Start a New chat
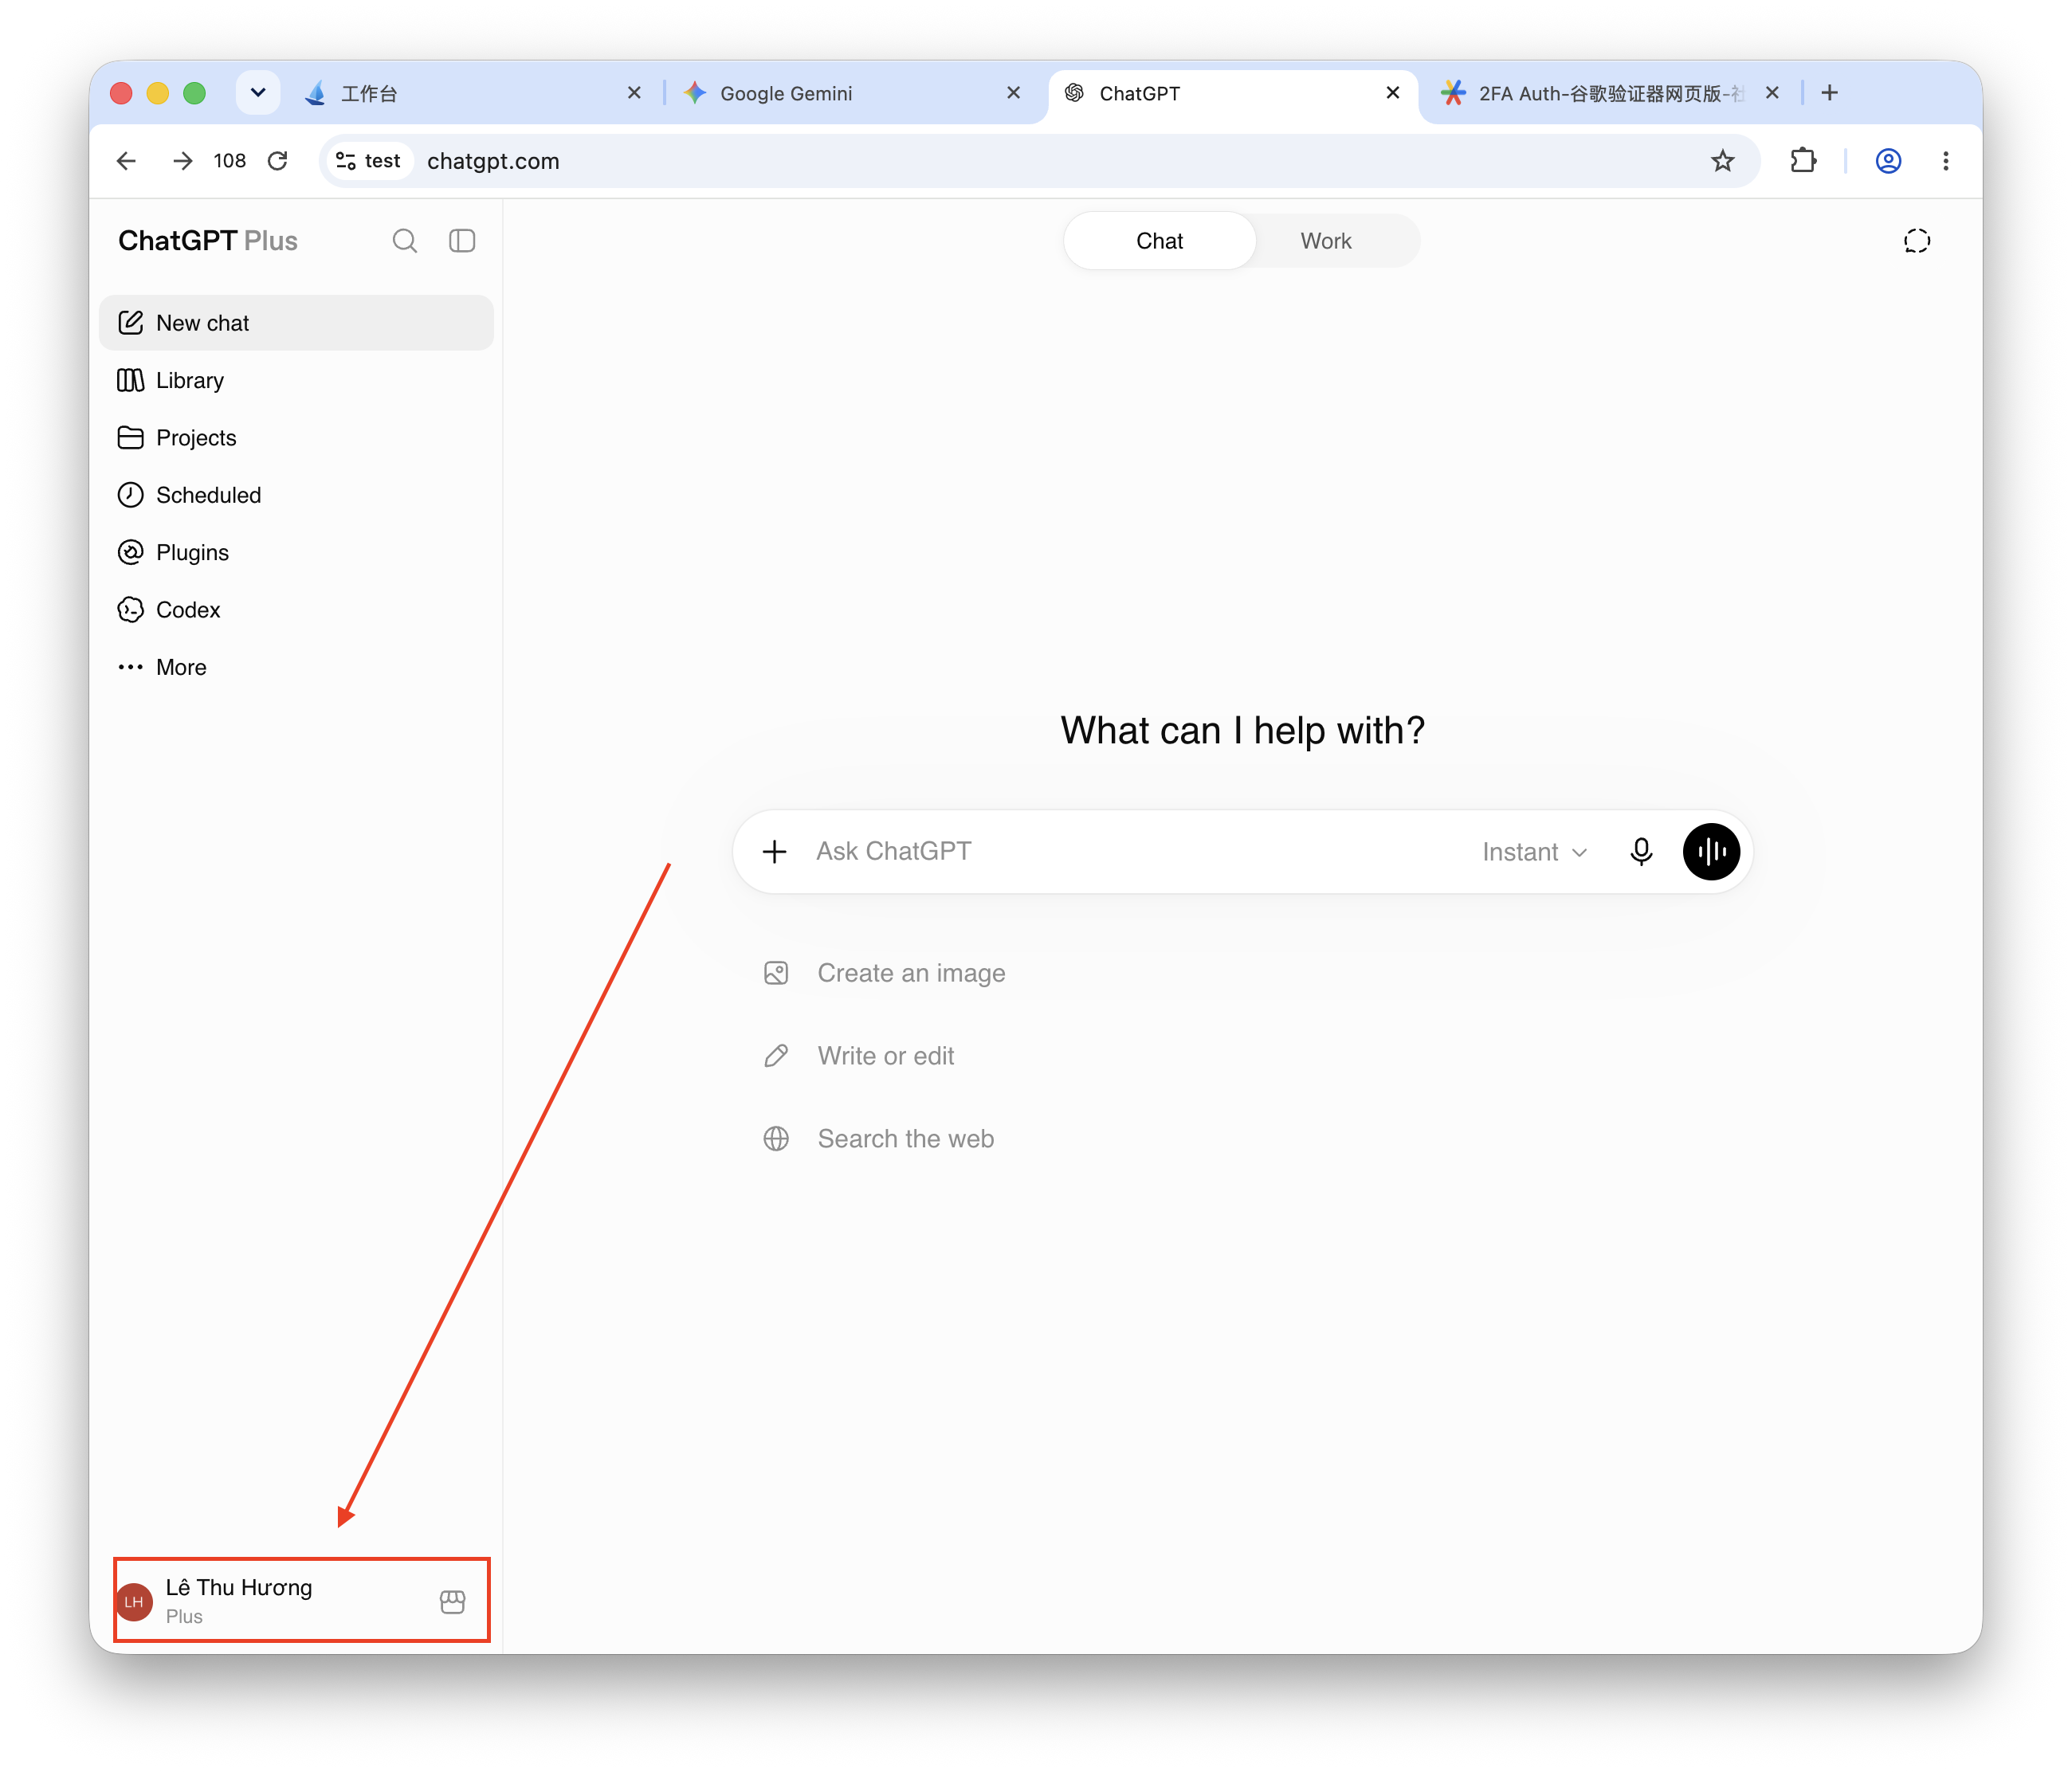This screenshot has width=2072, height=1772. tap(296, 323)
